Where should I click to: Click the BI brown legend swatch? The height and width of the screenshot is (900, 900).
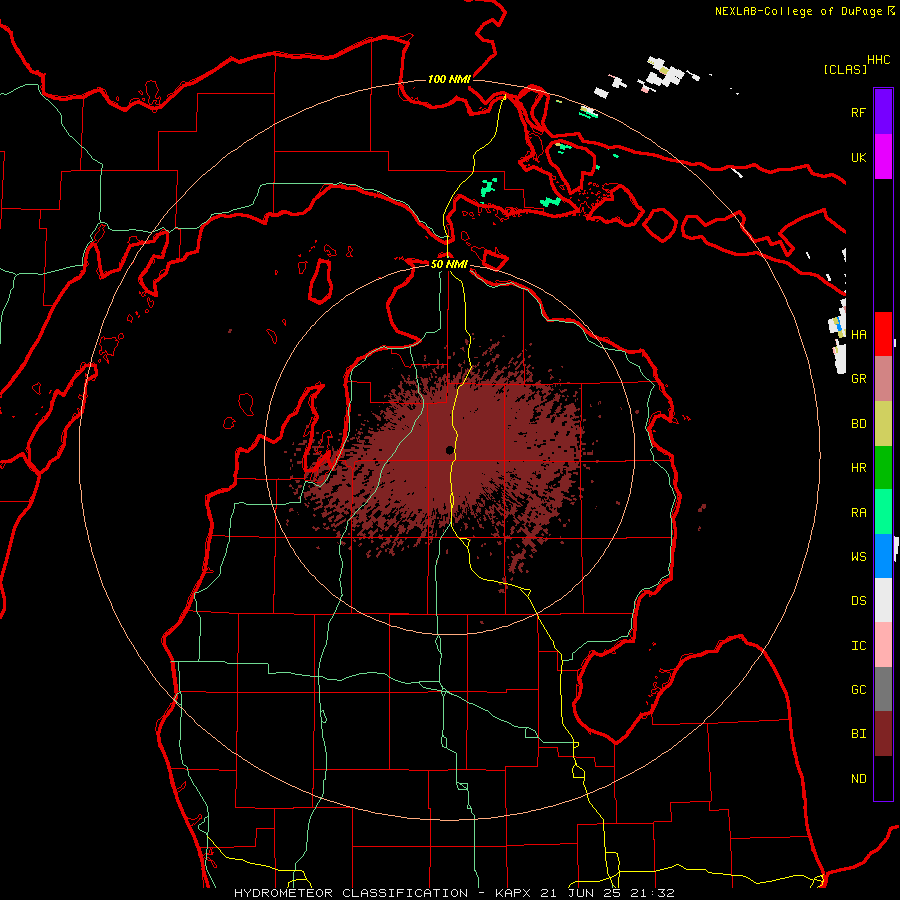coord(883,734)
